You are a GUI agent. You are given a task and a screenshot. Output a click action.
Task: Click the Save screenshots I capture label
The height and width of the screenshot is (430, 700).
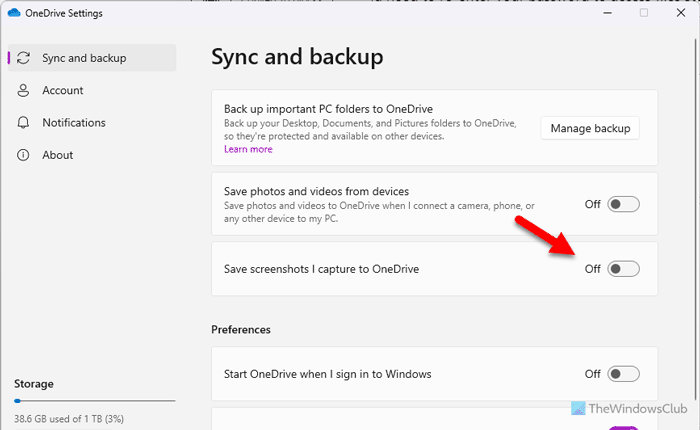tap(321, 269)
